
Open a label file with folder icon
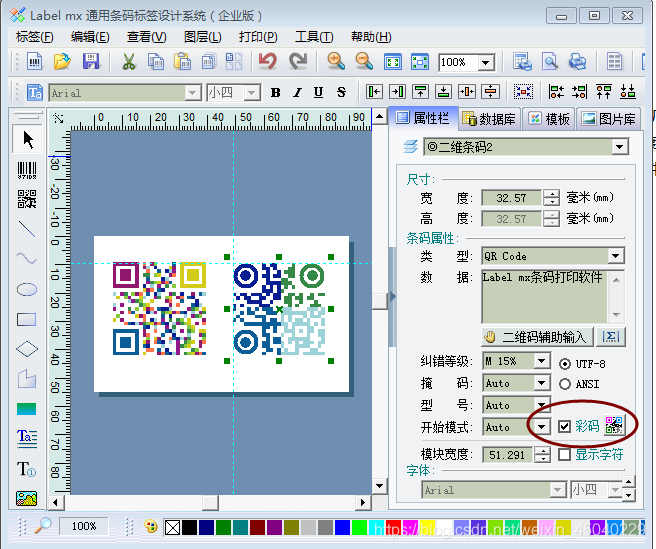62,62
